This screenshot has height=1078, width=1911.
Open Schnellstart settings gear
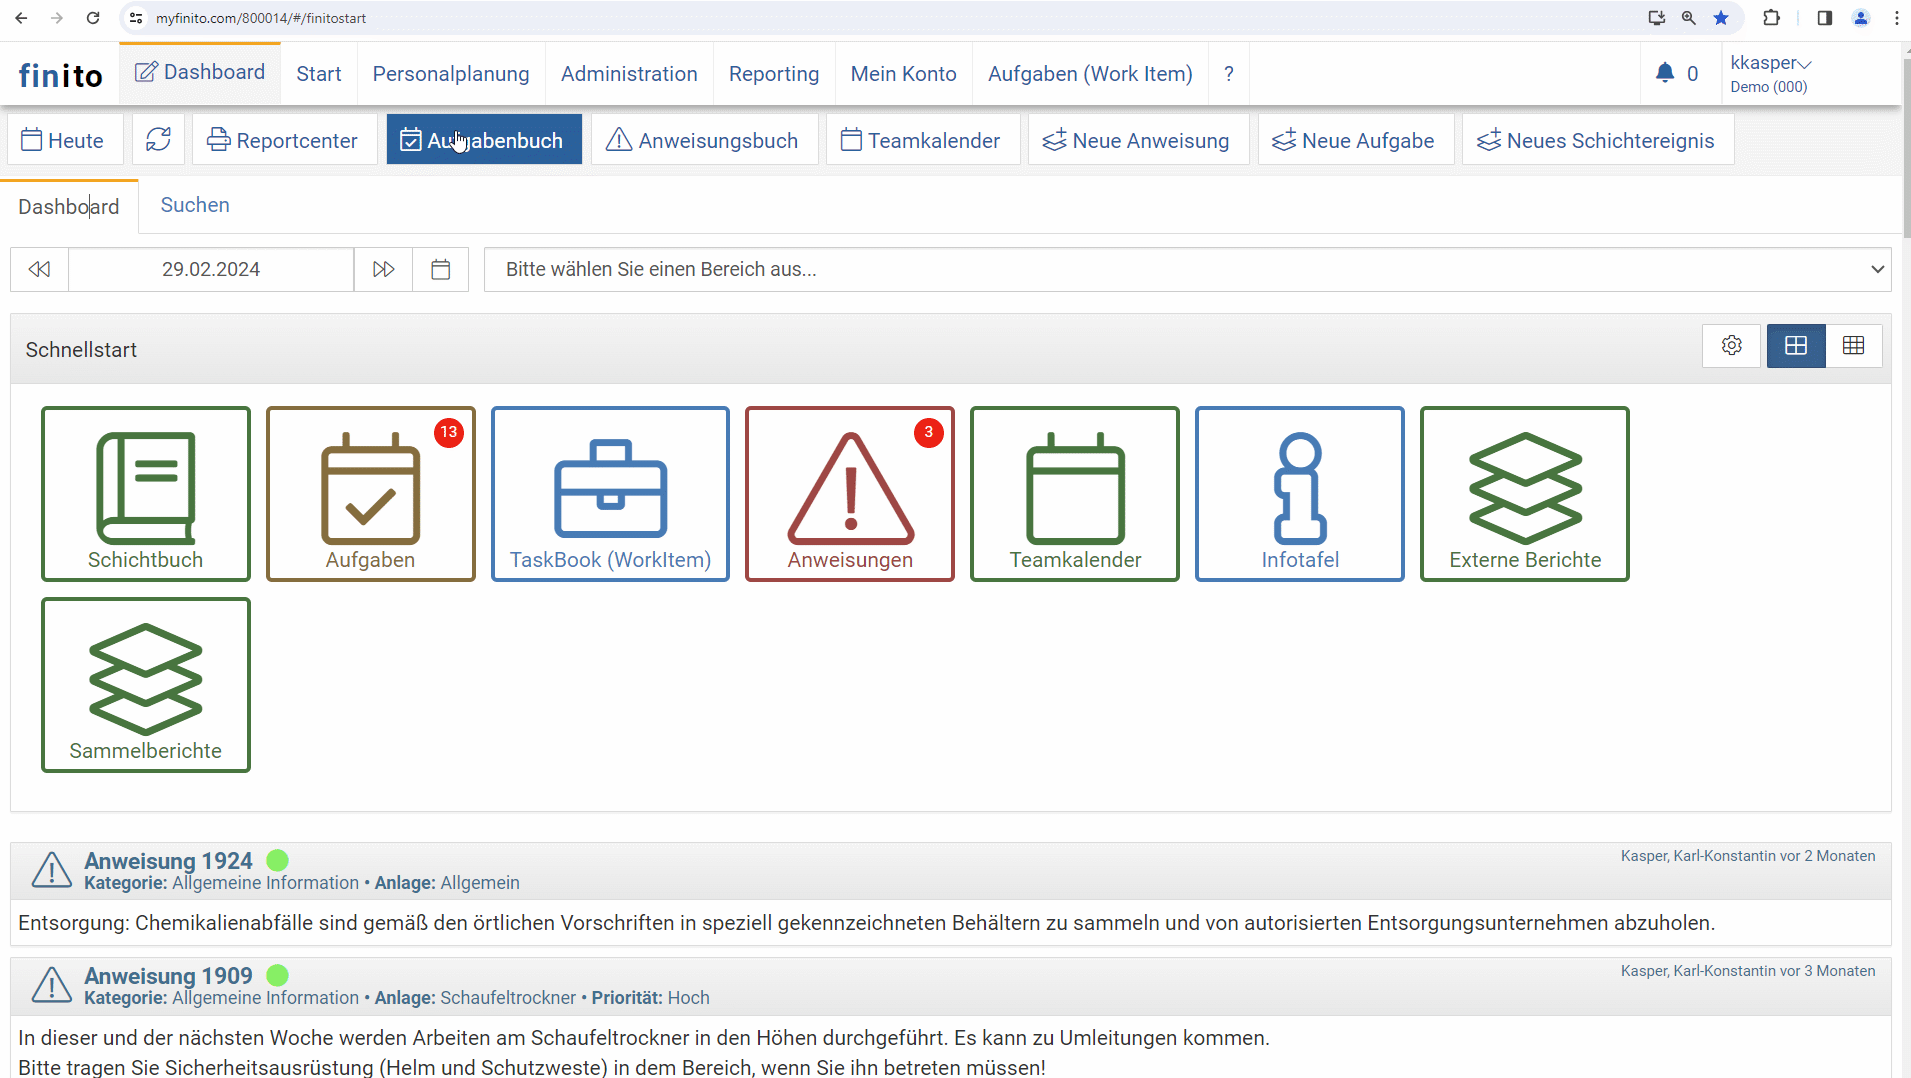[x=1731, y=346]
